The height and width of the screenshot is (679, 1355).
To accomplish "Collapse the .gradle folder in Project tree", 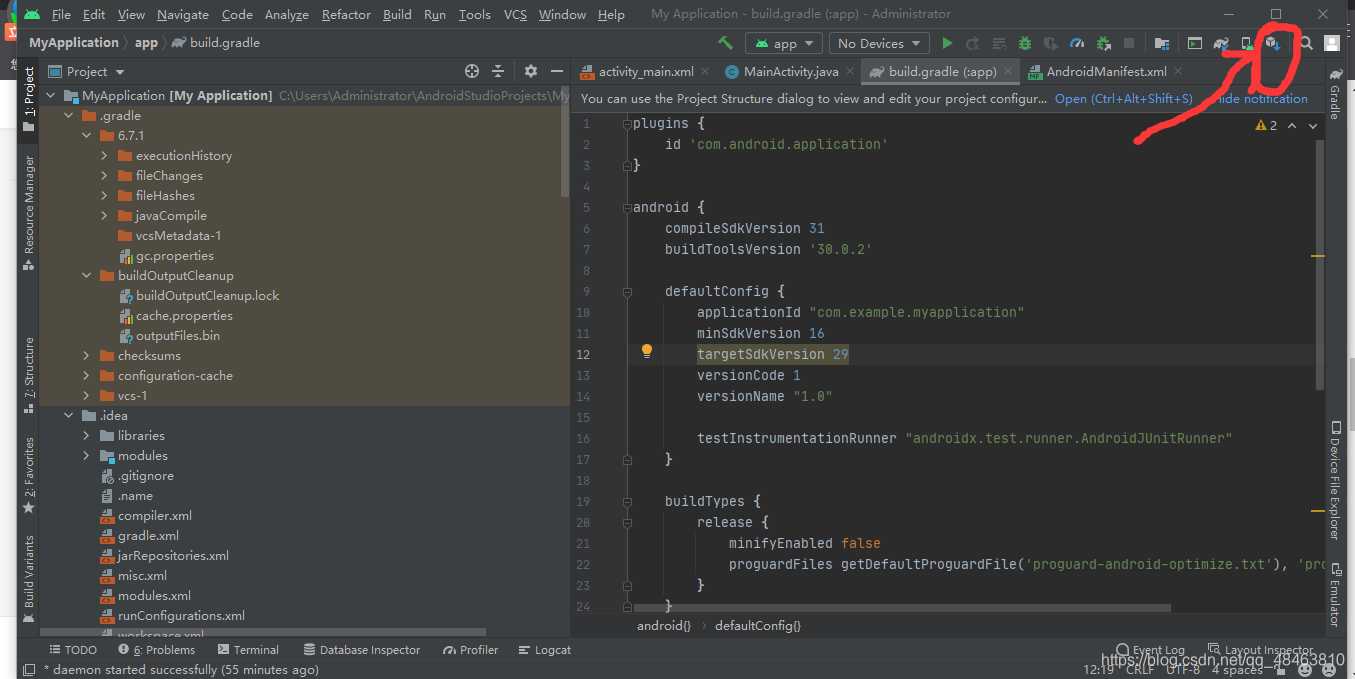I will pos(68,115).
